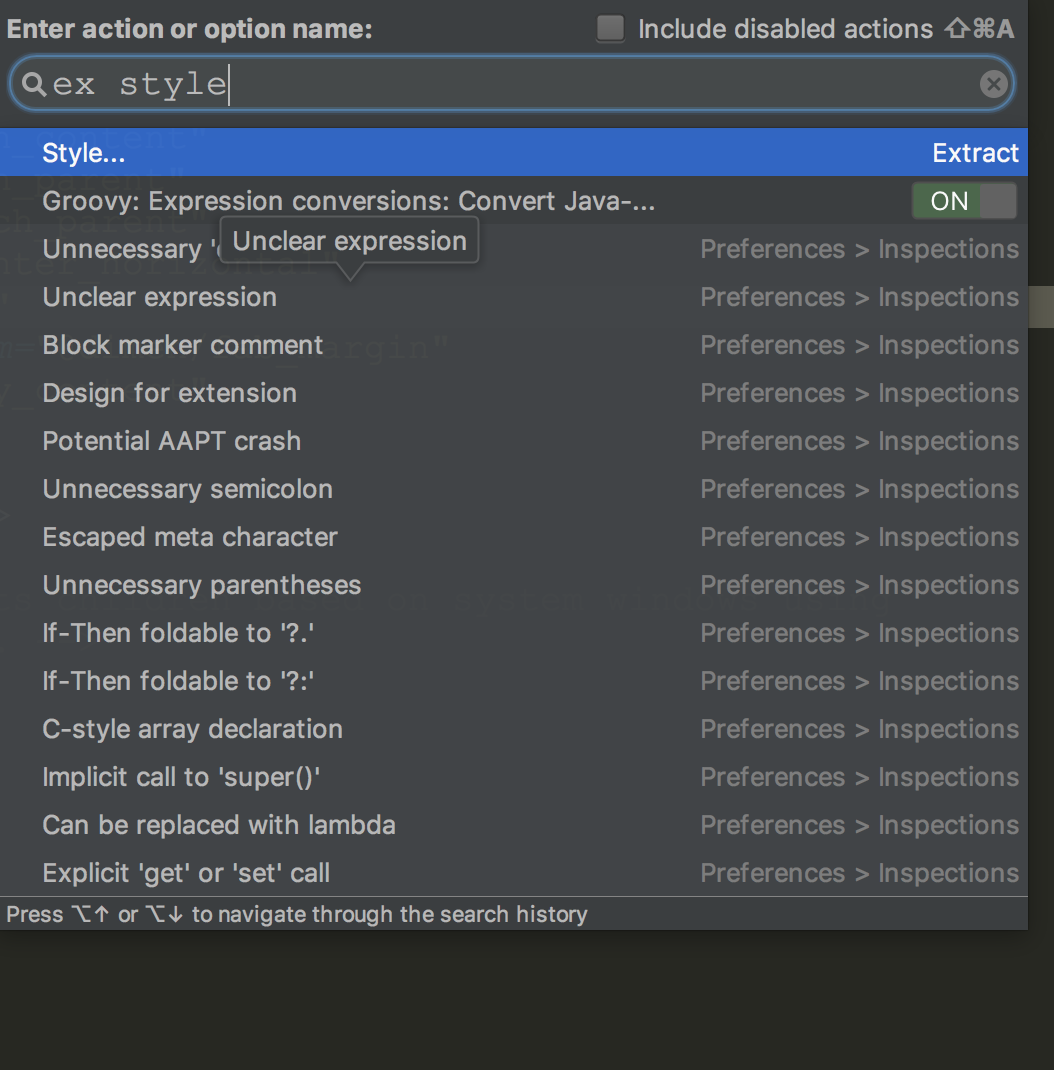The image size is (1054, 1070).
Task: Open the Unclear expression inspection
Action: coord(160,297)
